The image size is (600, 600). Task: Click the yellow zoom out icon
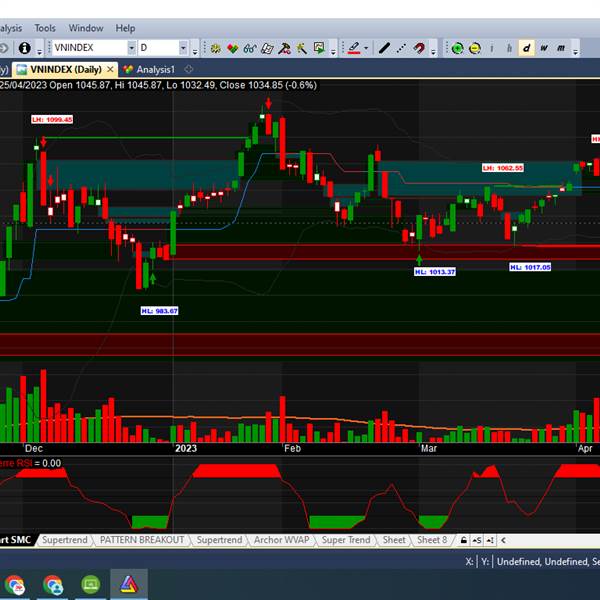click(x=474, y=49)
